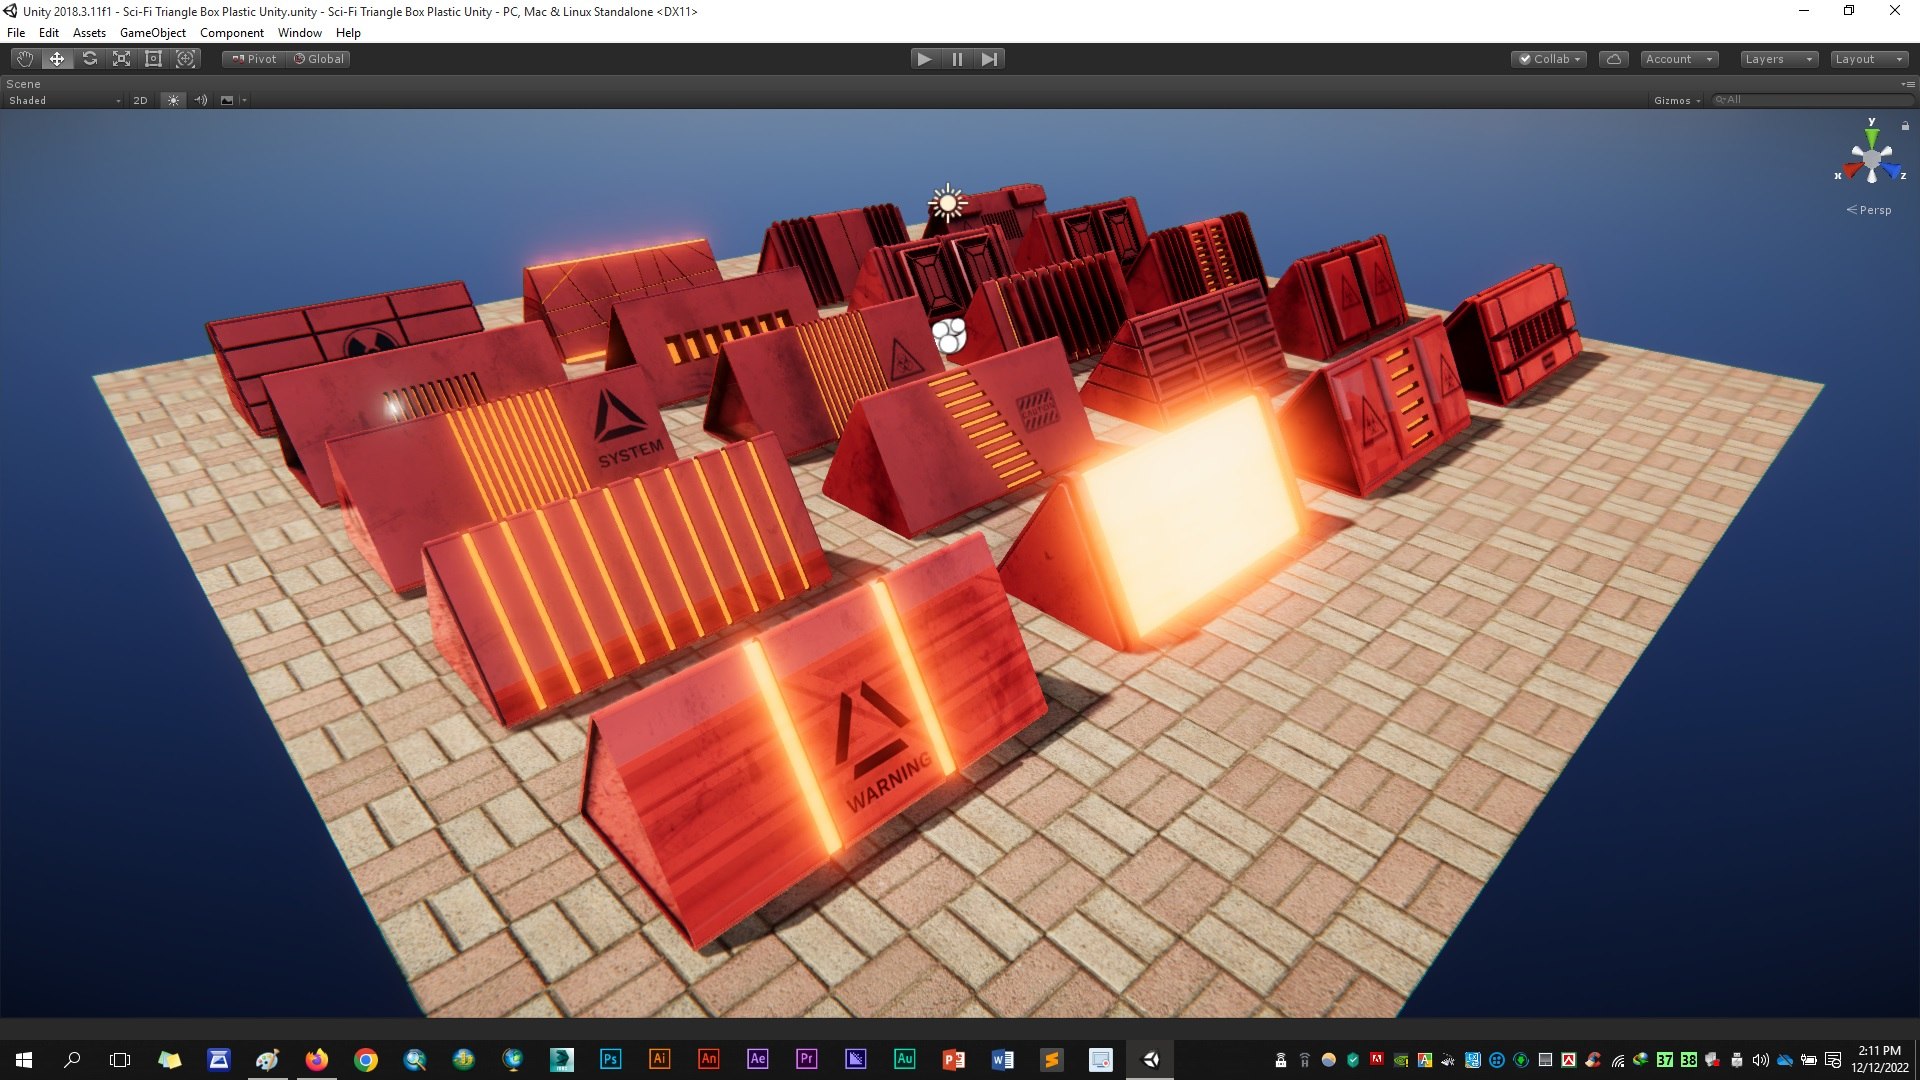Open the Shaded draw mode dropdown

point(64,100)
